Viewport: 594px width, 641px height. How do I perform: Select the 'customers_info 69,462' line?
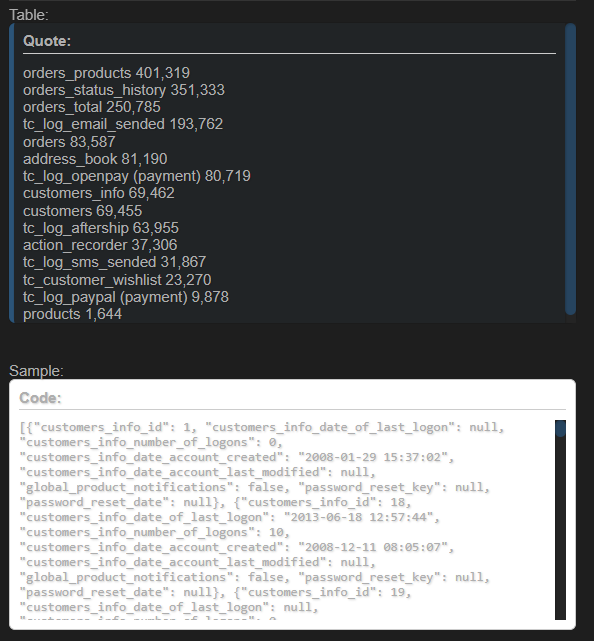pyautogui.click(x=99, y=193)
